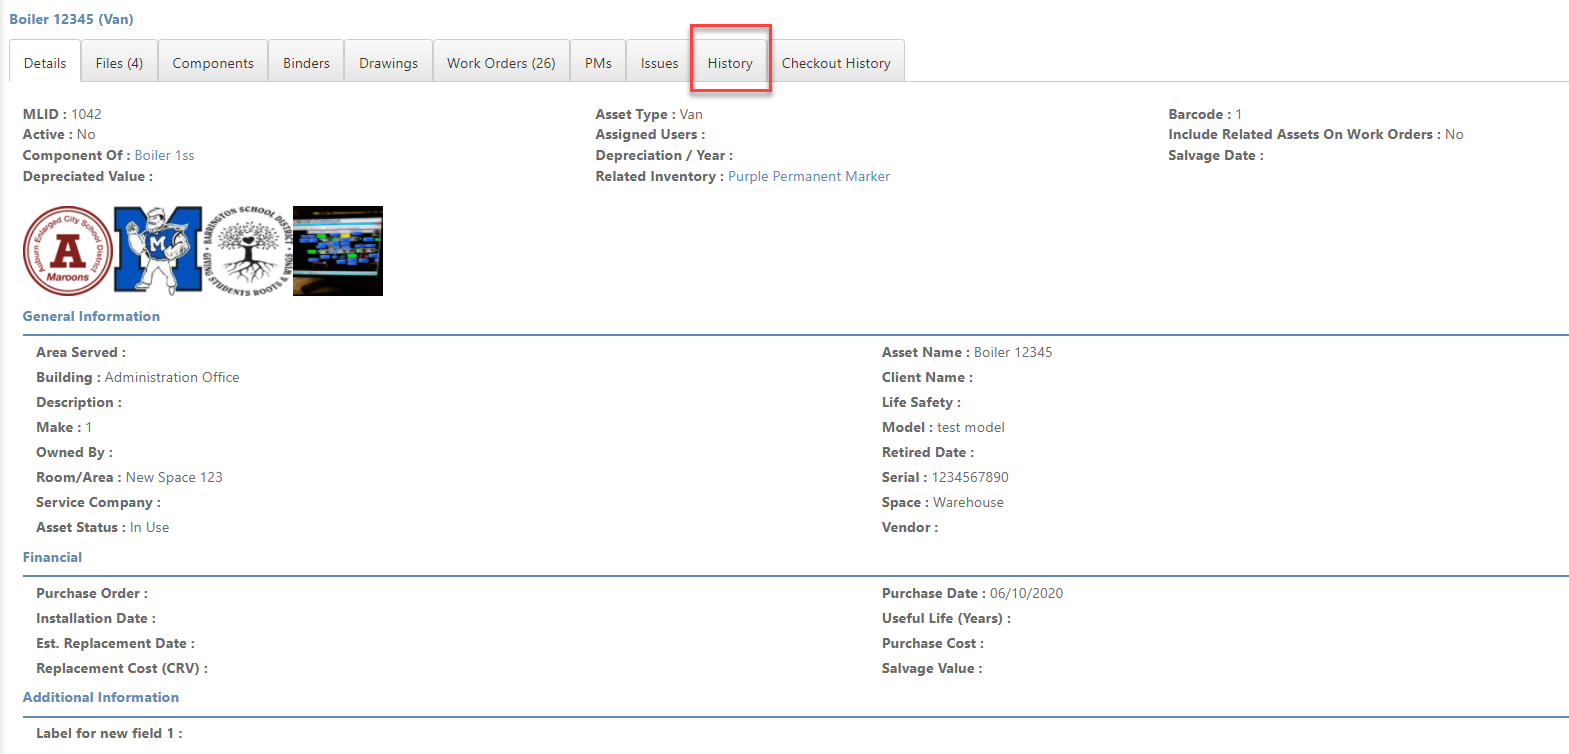Click the Vendor label
This screenshot has height=754, width=1569.
point(910,527)
